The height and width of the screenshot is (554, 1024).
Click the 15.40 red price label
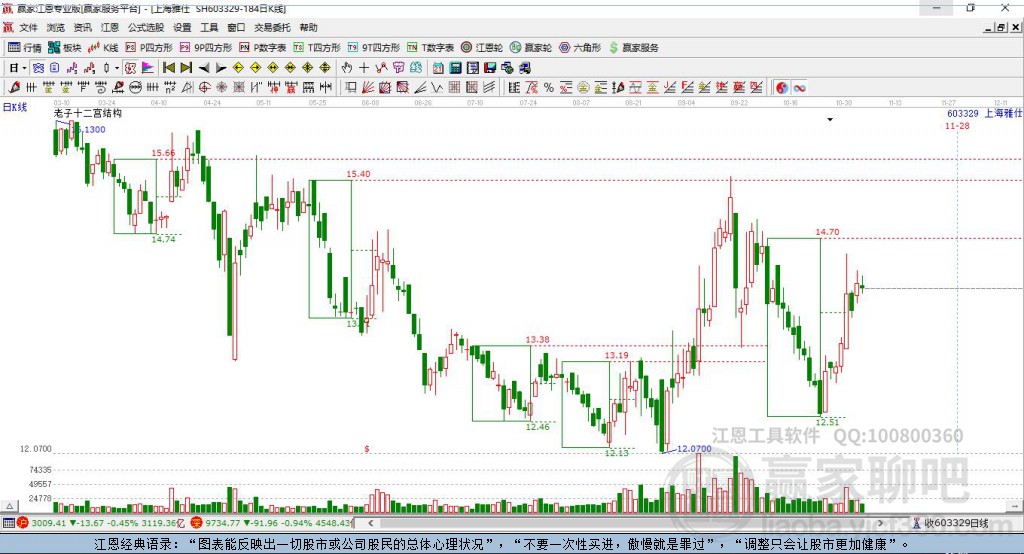358,174
